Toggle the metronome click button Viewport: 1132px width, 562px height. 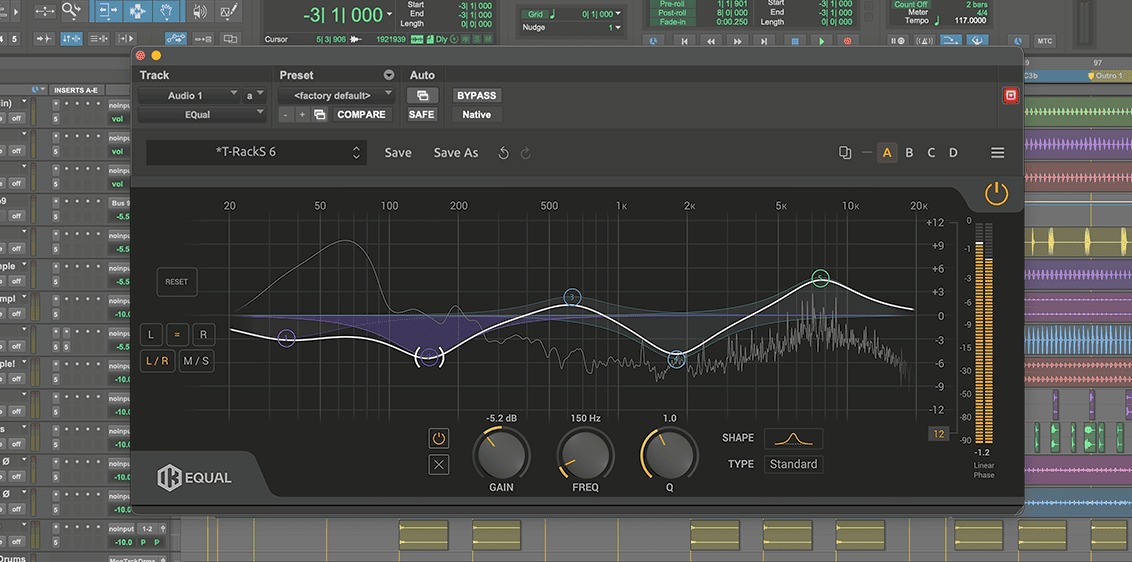click(x=924, y=41)
